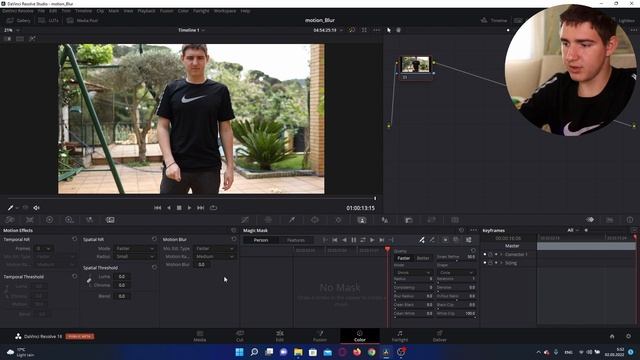Image resolution: width=640 pixels, height=360 pixels.
Task: Select Better quality in Magic Mask
Action: coord(423,258)
